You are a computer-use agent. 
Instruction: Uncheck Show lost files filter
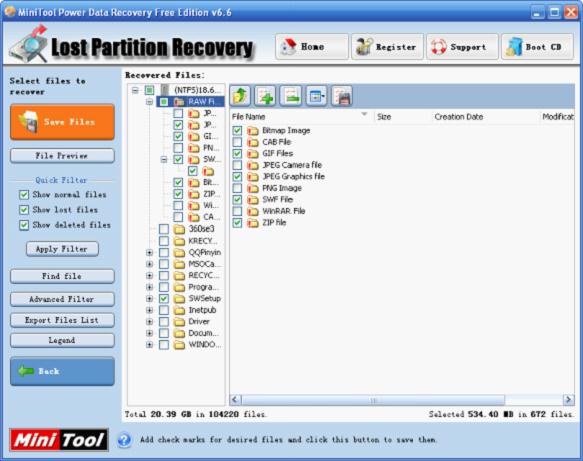24,210
